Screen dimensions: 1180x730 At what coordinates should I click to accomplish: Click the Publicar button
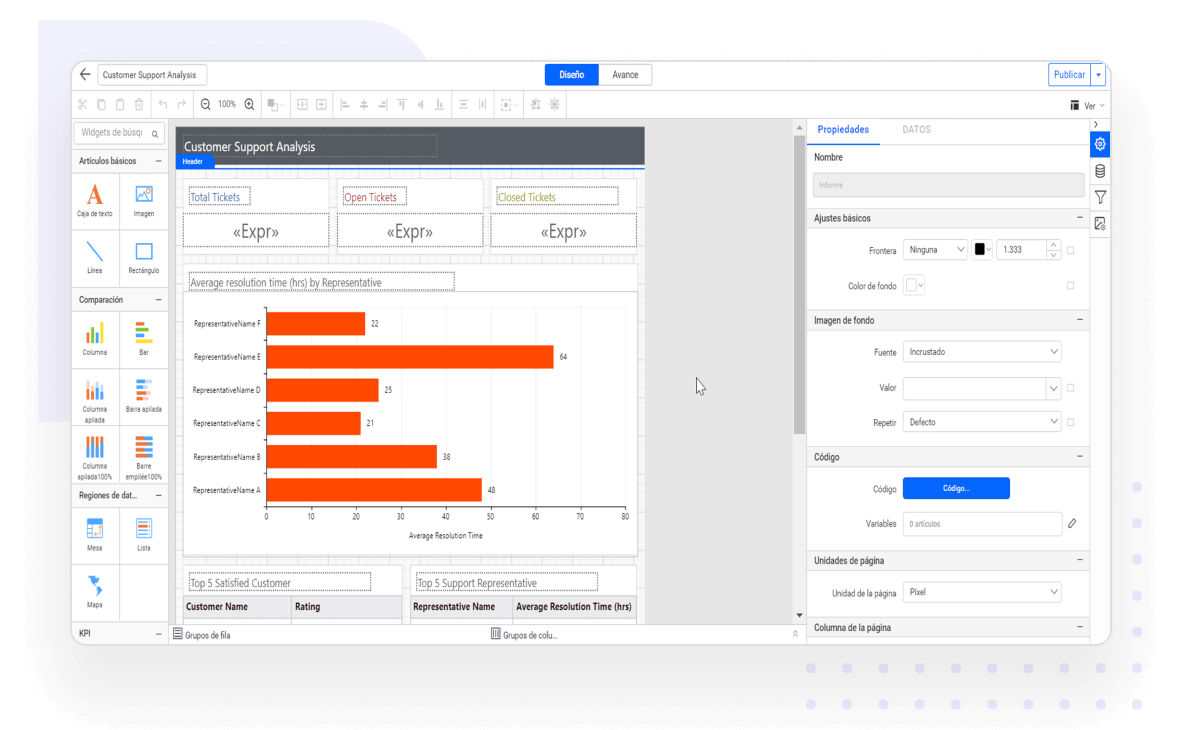pyautogui.click(x=1069, y=75)
